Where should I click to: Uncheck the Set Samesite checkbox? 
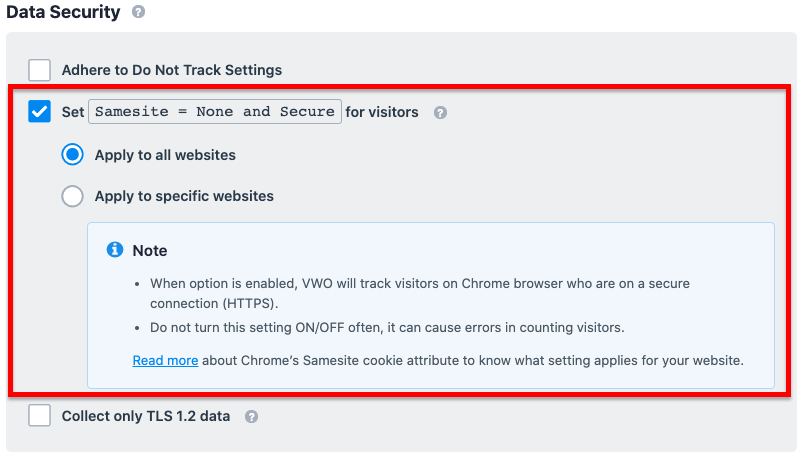pos(40,112)
